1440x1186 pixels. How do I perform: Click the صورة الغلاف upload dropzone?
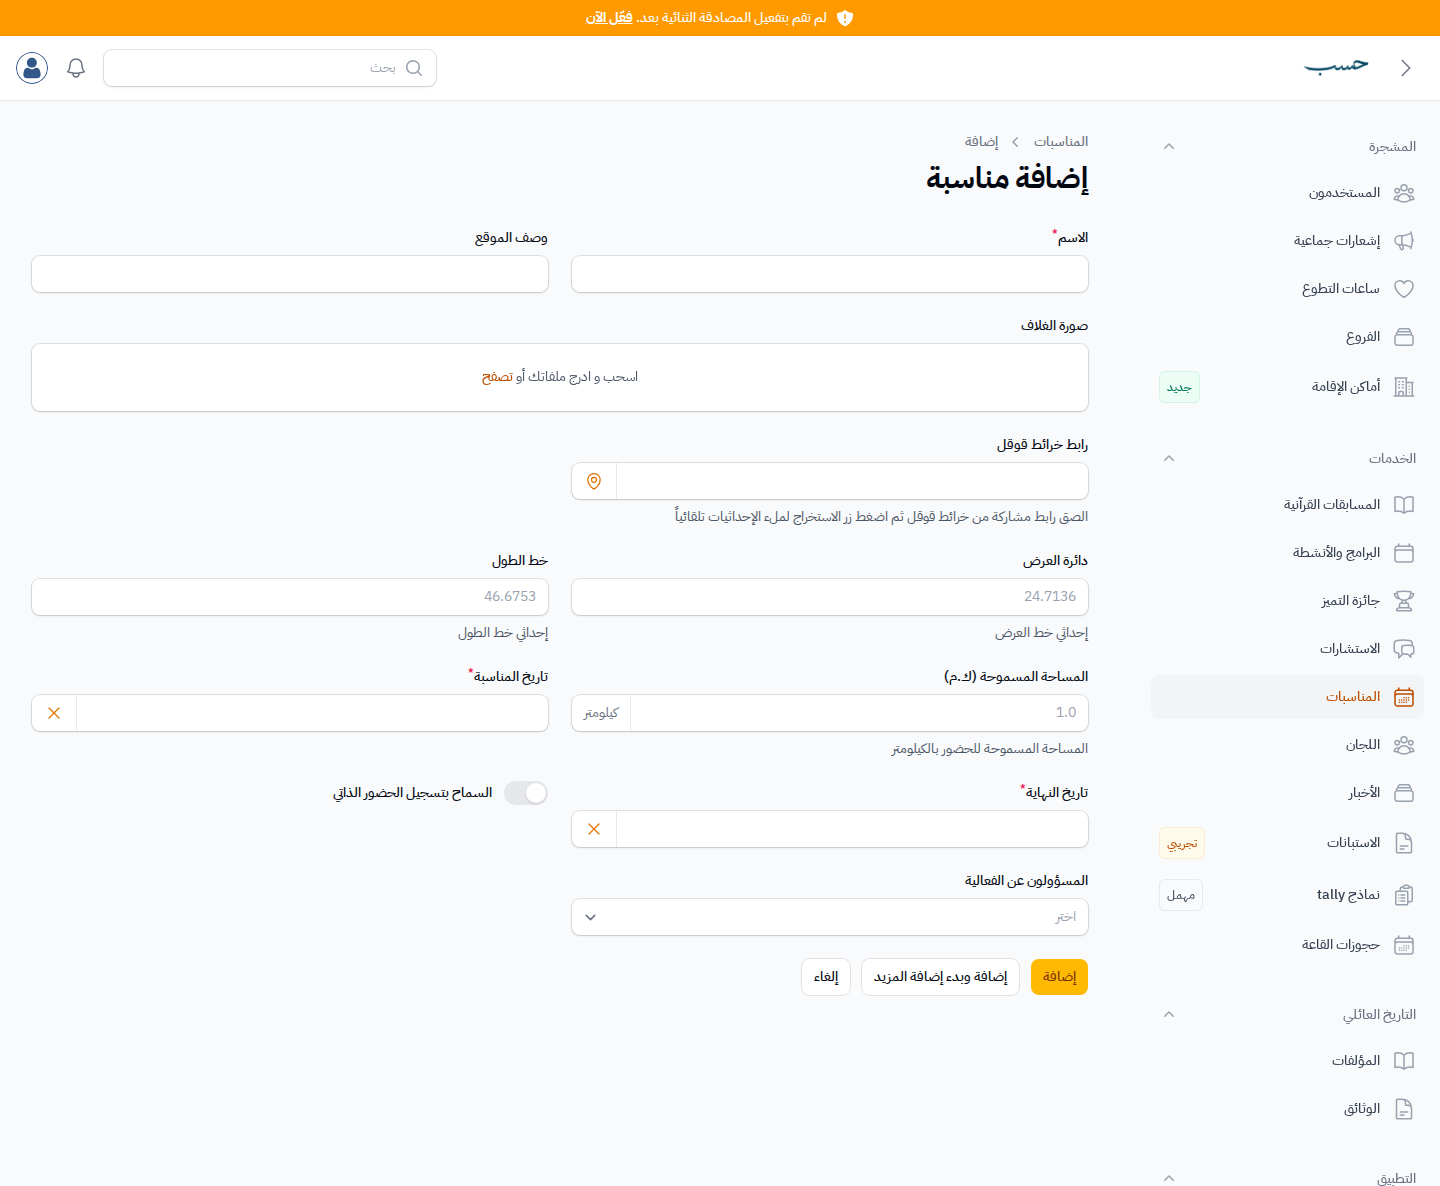[560, 378]
